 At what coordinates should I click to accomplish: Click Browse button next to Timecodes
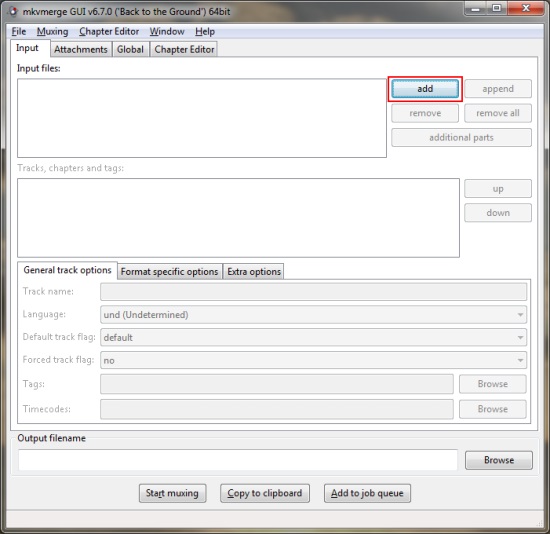click(x=492, y=409)
